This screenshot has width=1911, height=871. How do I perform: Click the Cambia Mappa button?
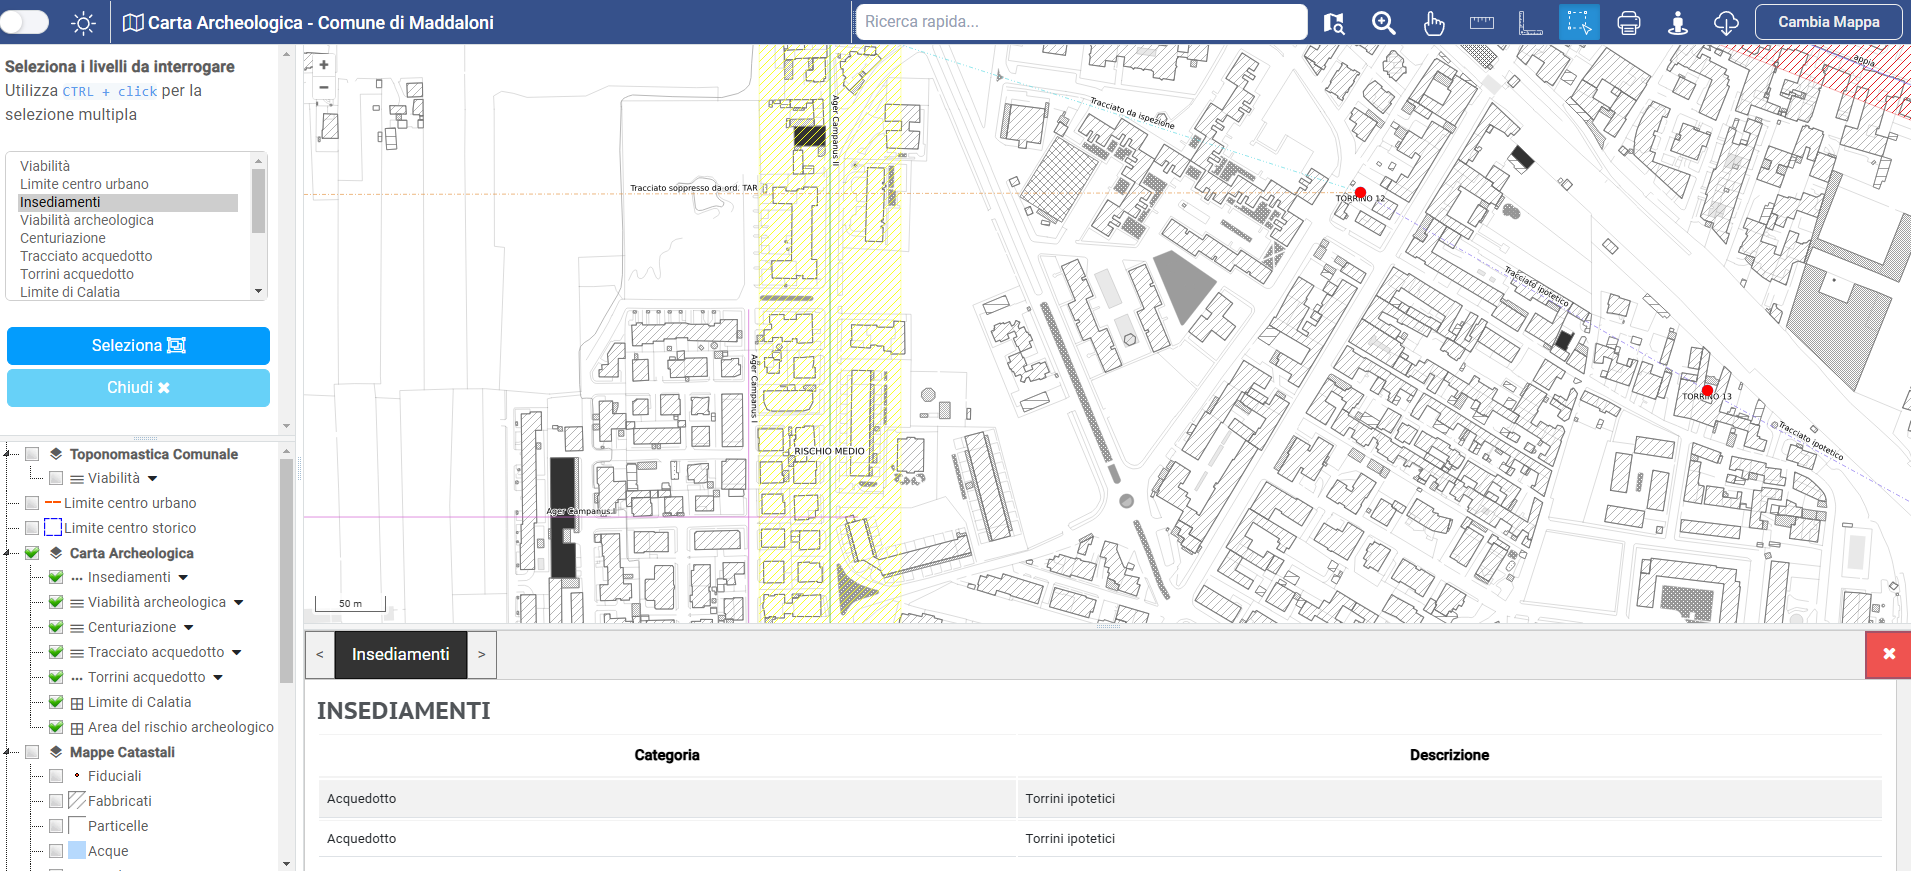coord(1827,22)
